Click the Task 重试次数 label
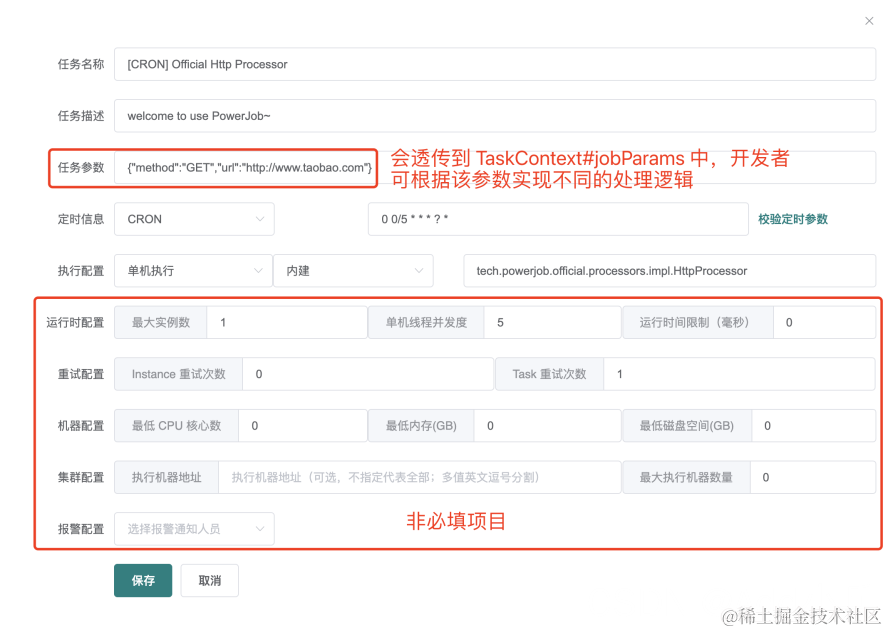Viewport: 888px width, 633px height. click(549, 374)
